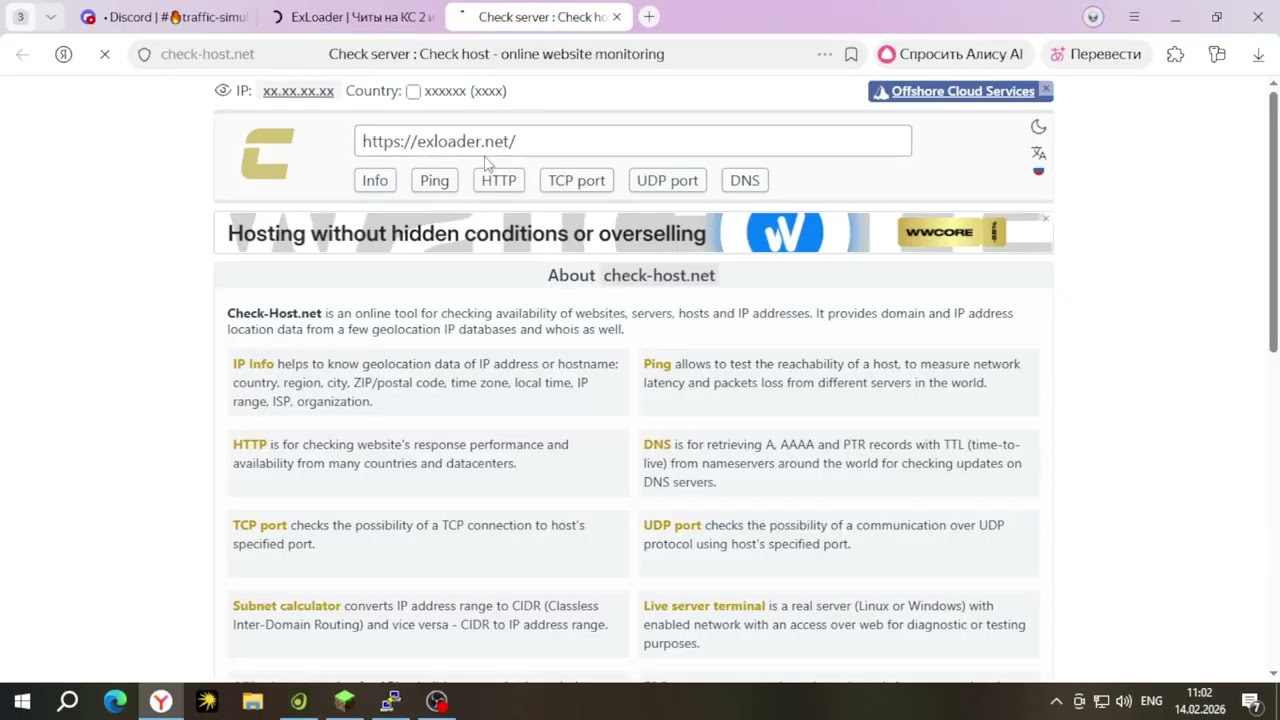Close the hosting banner advertisement
The height and width of the screenshot is (720, 1280).
pyautogui.click(x=1046, y=218)
